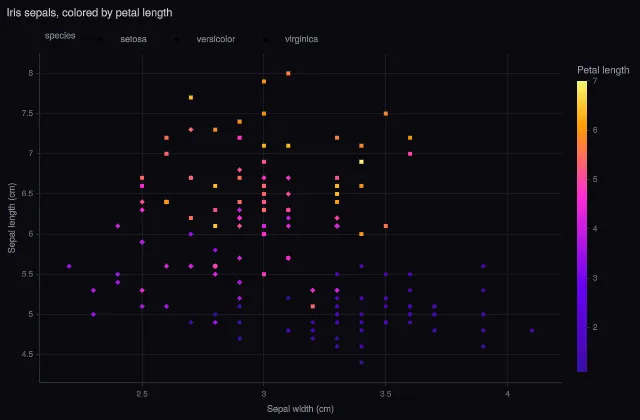The height and width of the screenshot is (420, 640).
Task: Click the yellow square at sepal length 7.7
Action: click(191, 98)
